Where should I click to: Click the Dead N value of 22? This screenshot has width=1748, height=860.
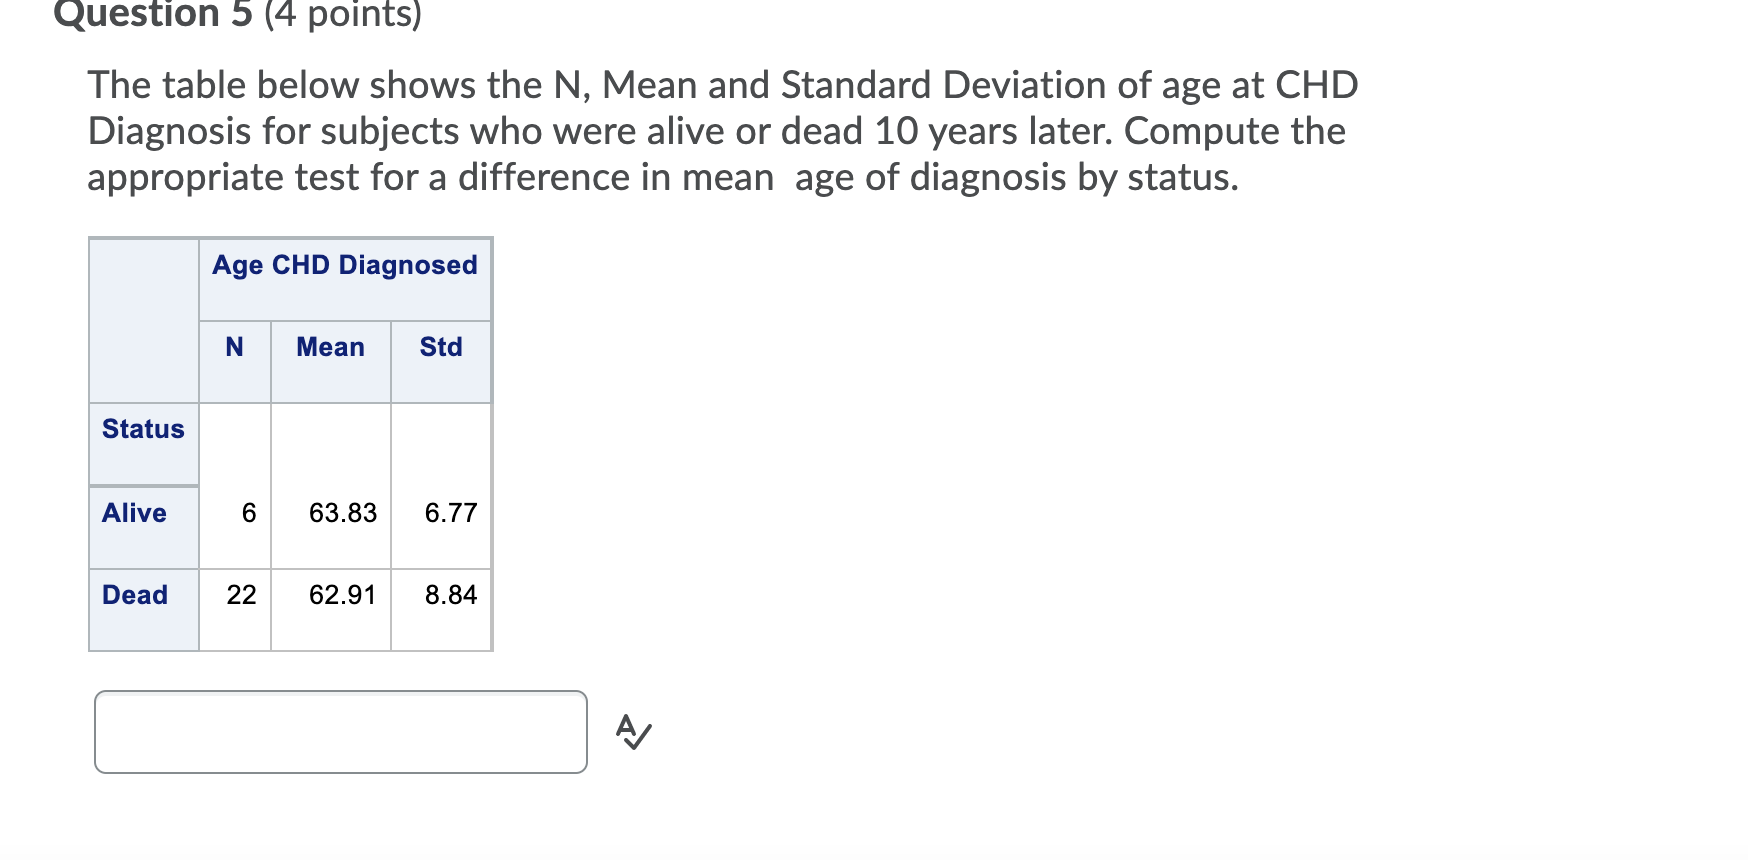click(x=241, y=595)
